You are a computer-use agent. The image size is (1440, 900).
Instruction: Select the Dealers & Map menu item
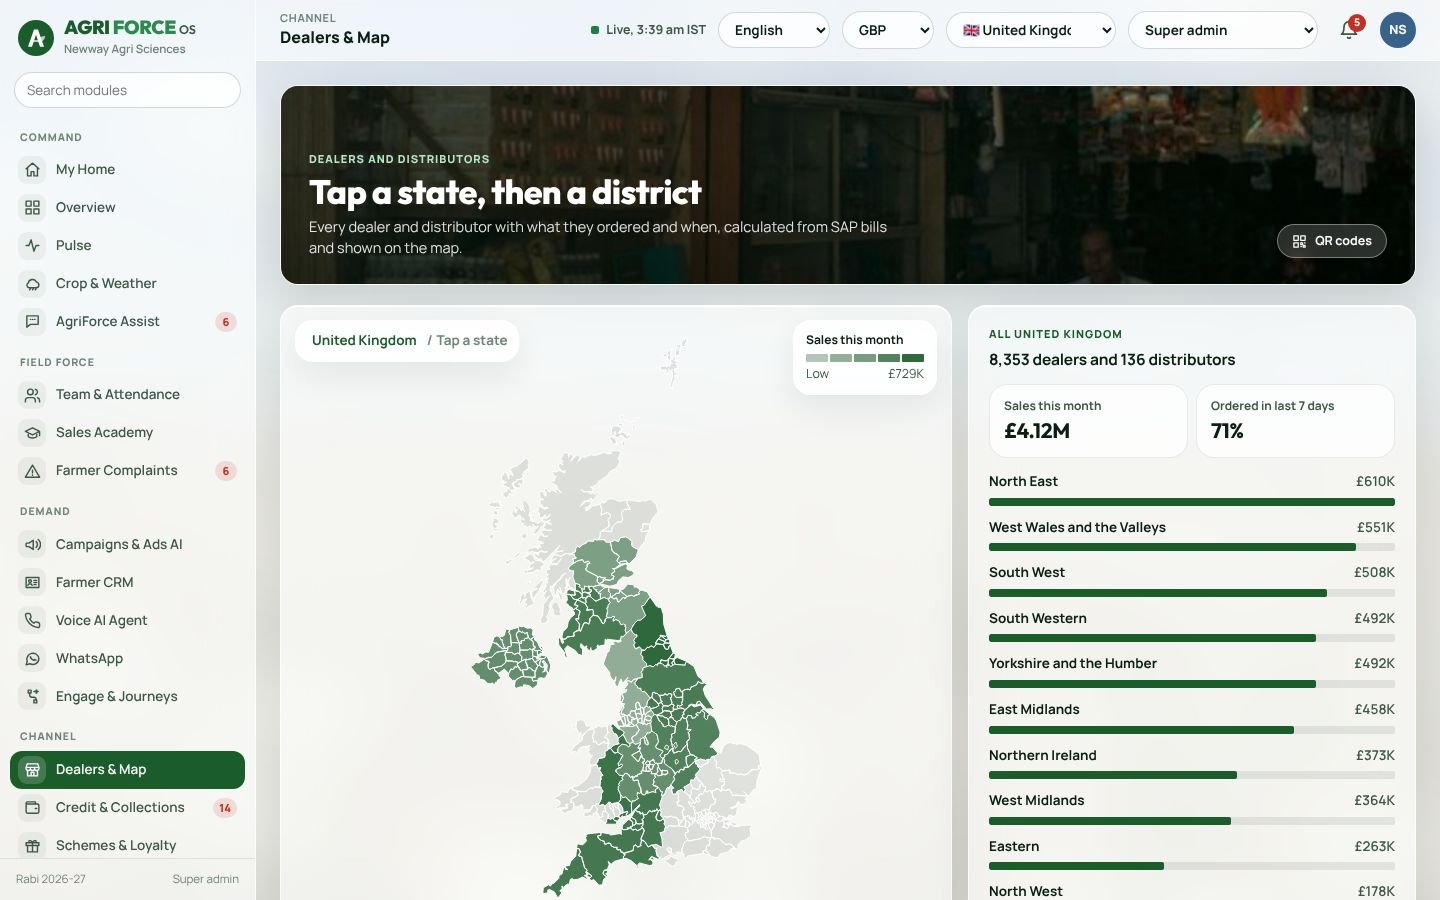[127, 769]
